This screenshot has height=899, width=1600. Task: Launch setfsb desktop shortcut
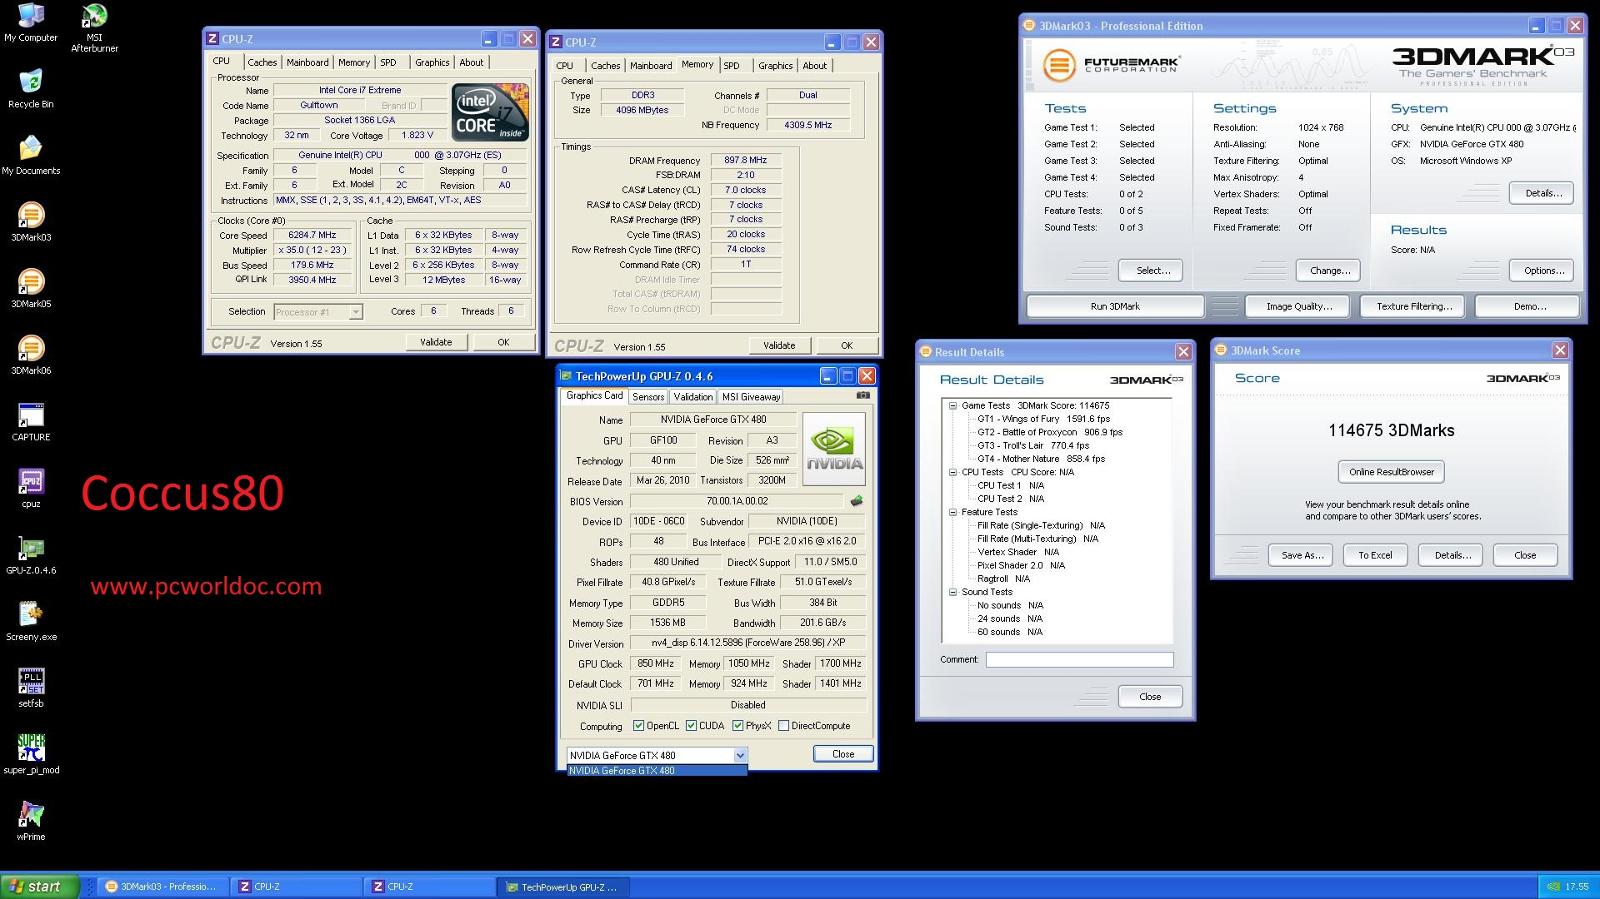pos(31,688)
